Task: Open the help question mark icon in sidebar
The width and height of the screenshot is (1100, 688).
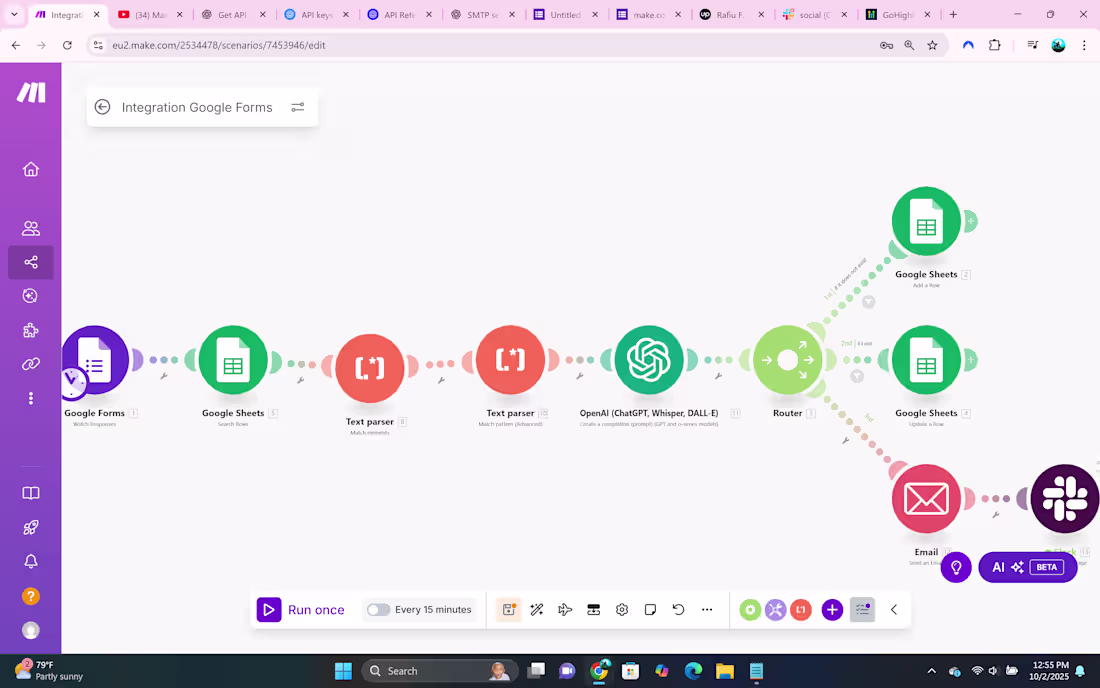Action: [x=30, y=596]
